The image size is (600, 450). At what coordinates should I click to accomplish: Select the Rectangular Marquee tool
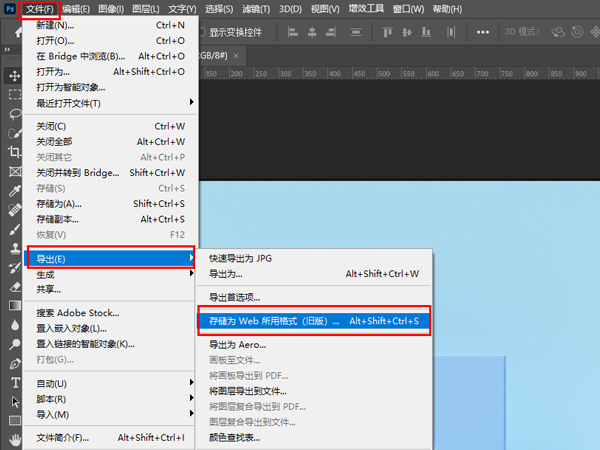15,95
